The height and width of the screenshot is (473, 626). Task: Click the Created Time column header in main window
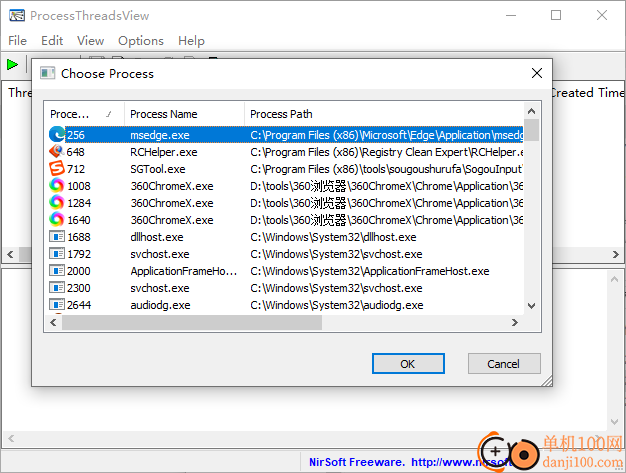tap(588, 93)
